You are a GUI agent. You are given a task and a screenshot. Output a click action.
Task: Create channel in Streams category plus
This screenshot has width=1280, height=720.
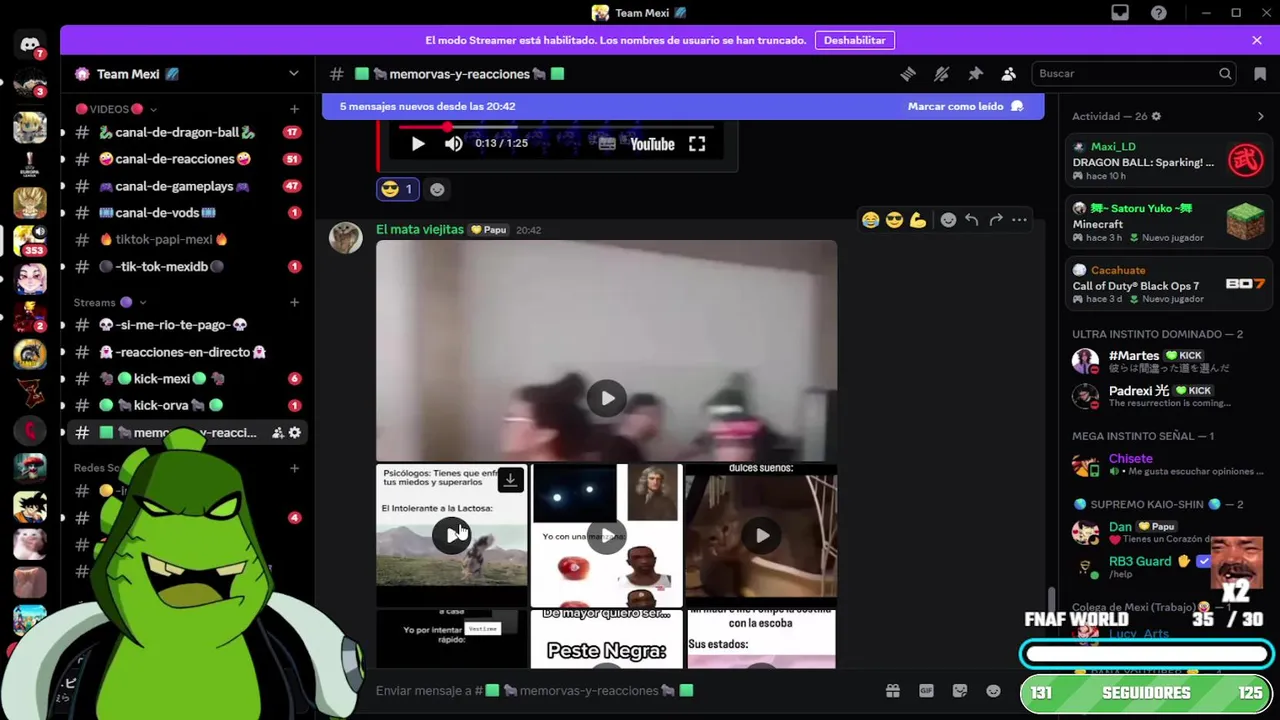(x=294, y=302)
